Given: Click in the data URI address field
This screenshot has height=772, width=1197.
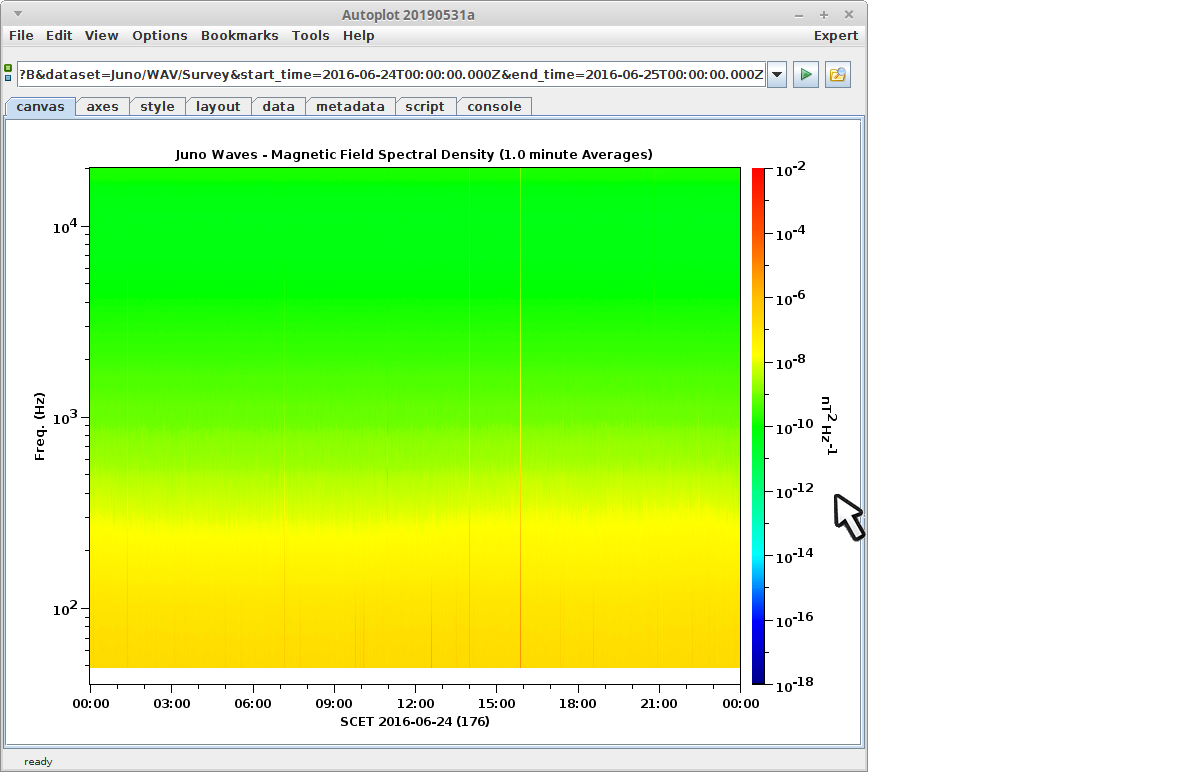Looking at the screenshot, I should coord(391,75).
